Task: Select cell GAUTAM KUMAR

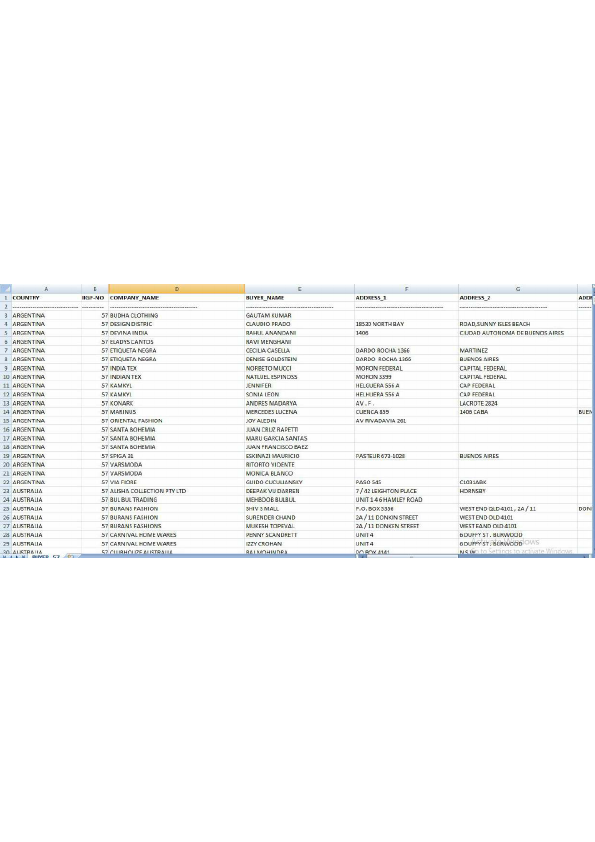Action: [x=299, y=315]
